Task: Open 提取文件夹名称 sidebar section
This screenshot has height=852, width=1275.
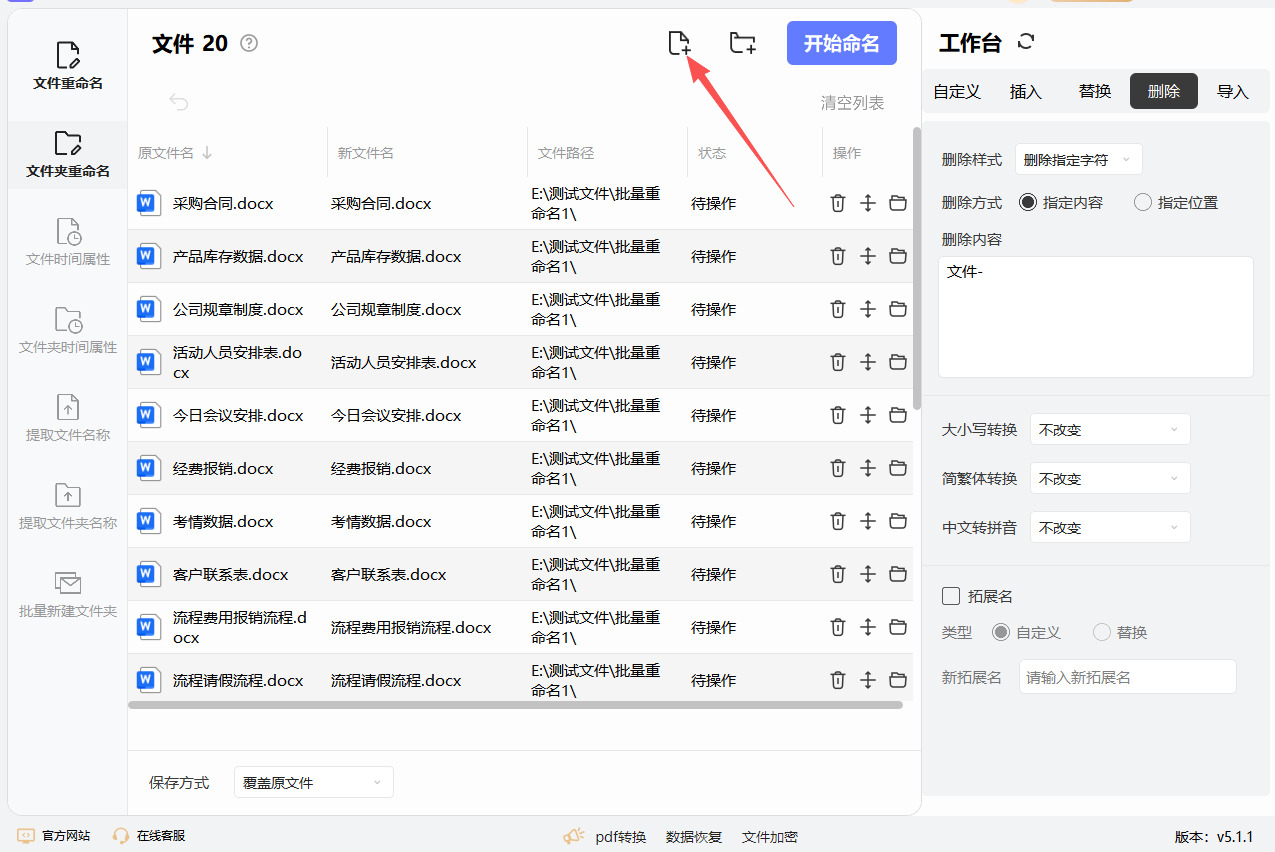Action: pyautogui.click(x=68, y=507)
